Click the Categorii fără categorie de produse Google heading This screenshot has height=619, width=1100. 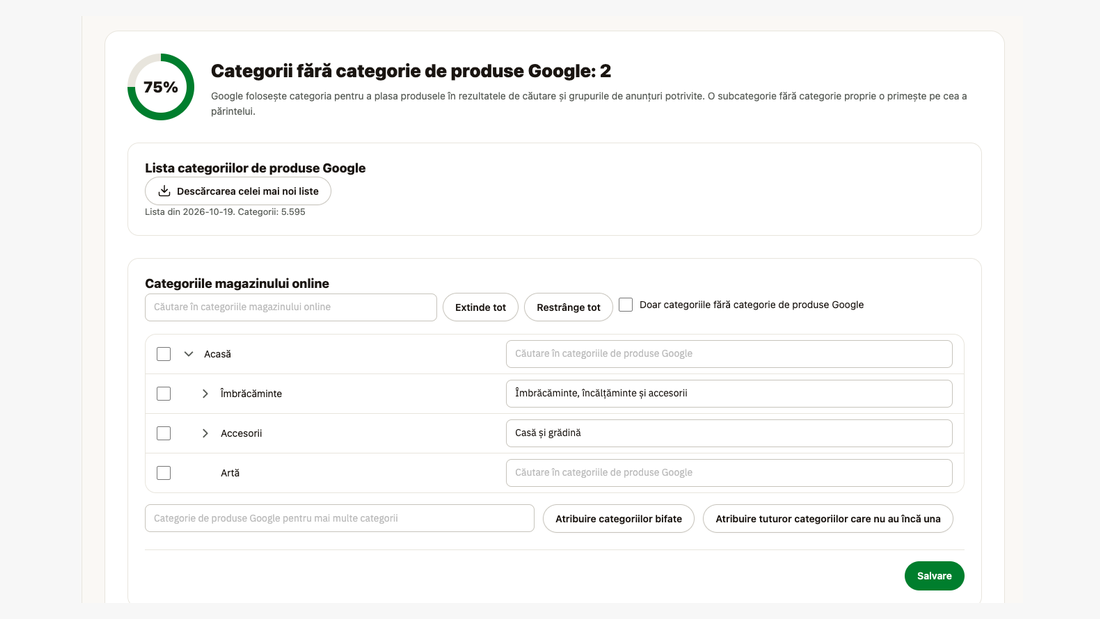411,71
